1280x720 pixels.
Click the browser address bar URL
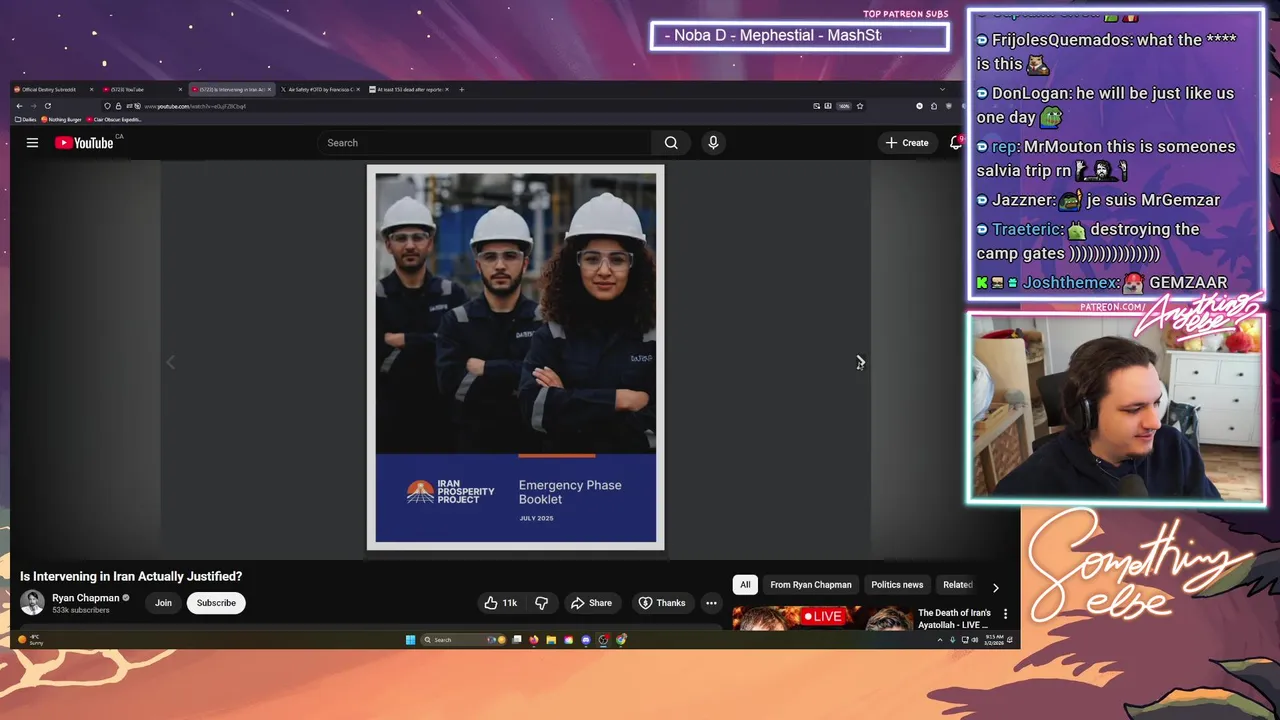[x=195, y=106]
